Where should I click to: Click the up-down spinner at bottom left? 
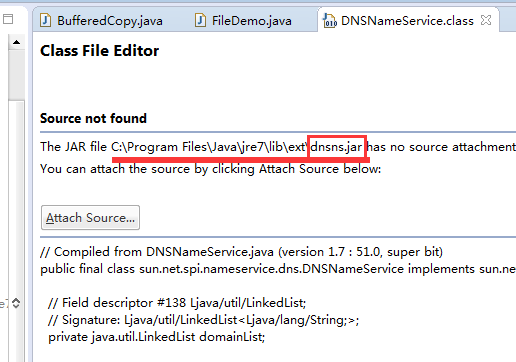[x=16, y=303]
